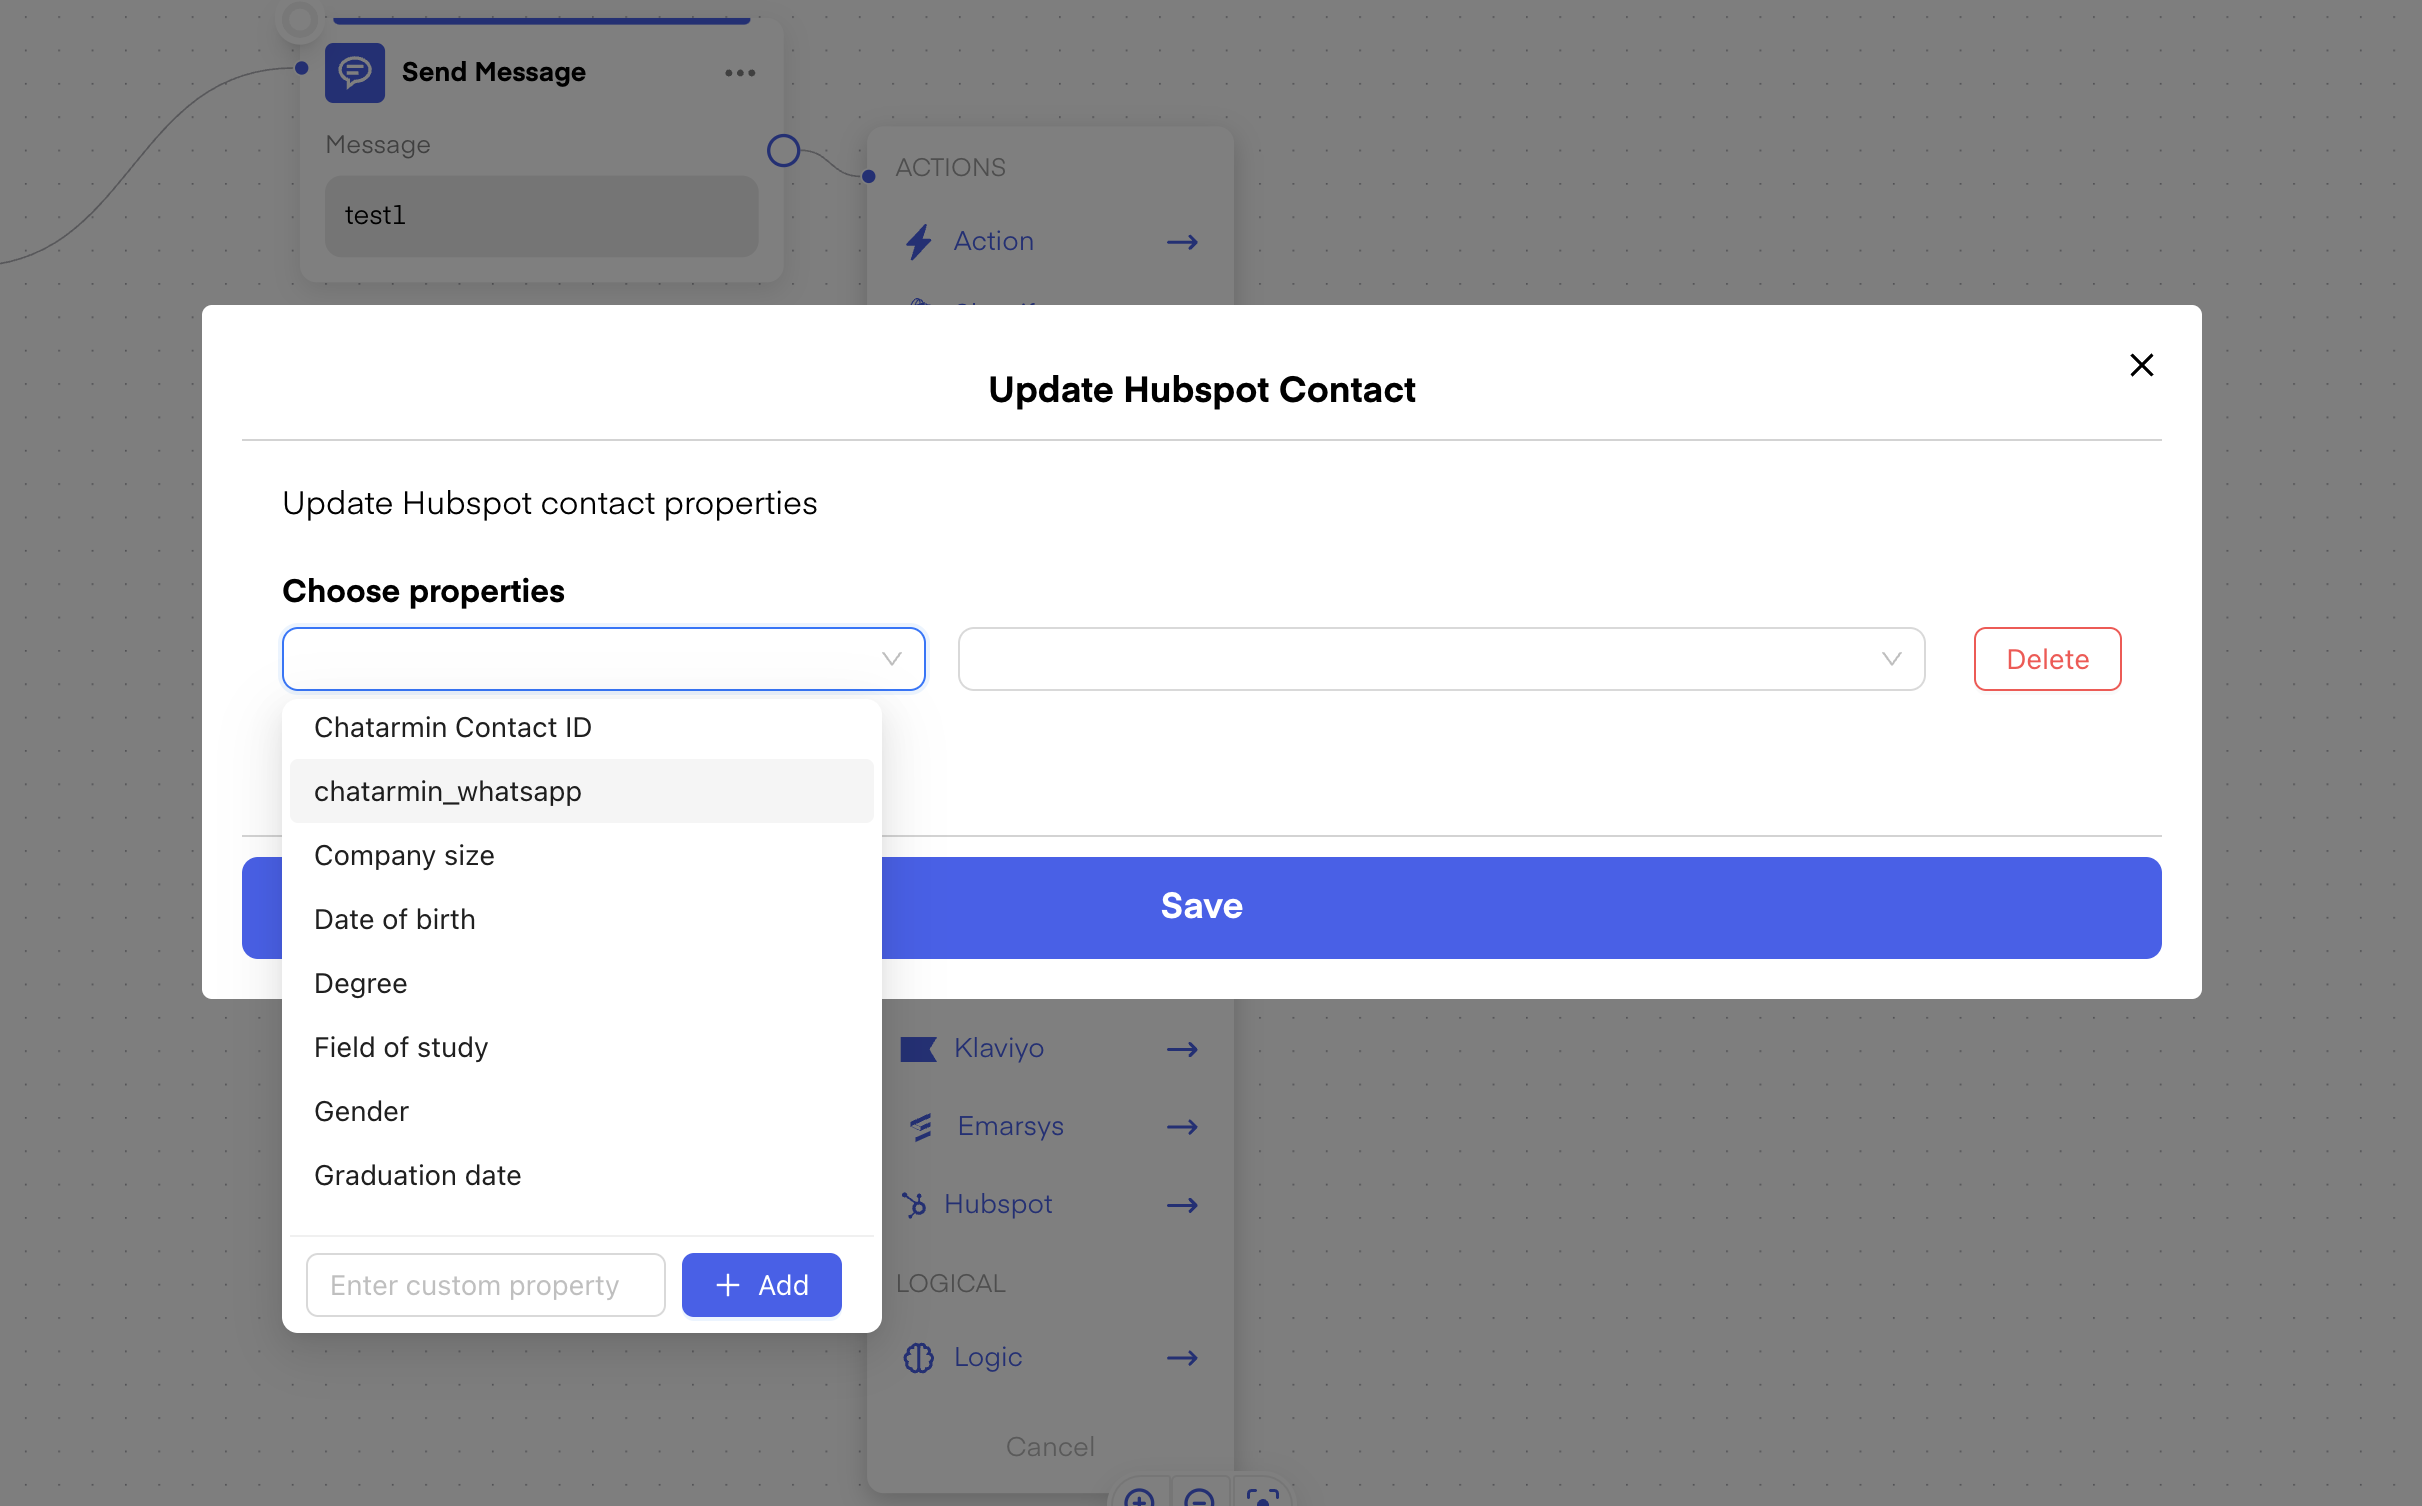2422x1506 pixels.
Task: Click the Logic brain icon
Action: point(918,1357)
